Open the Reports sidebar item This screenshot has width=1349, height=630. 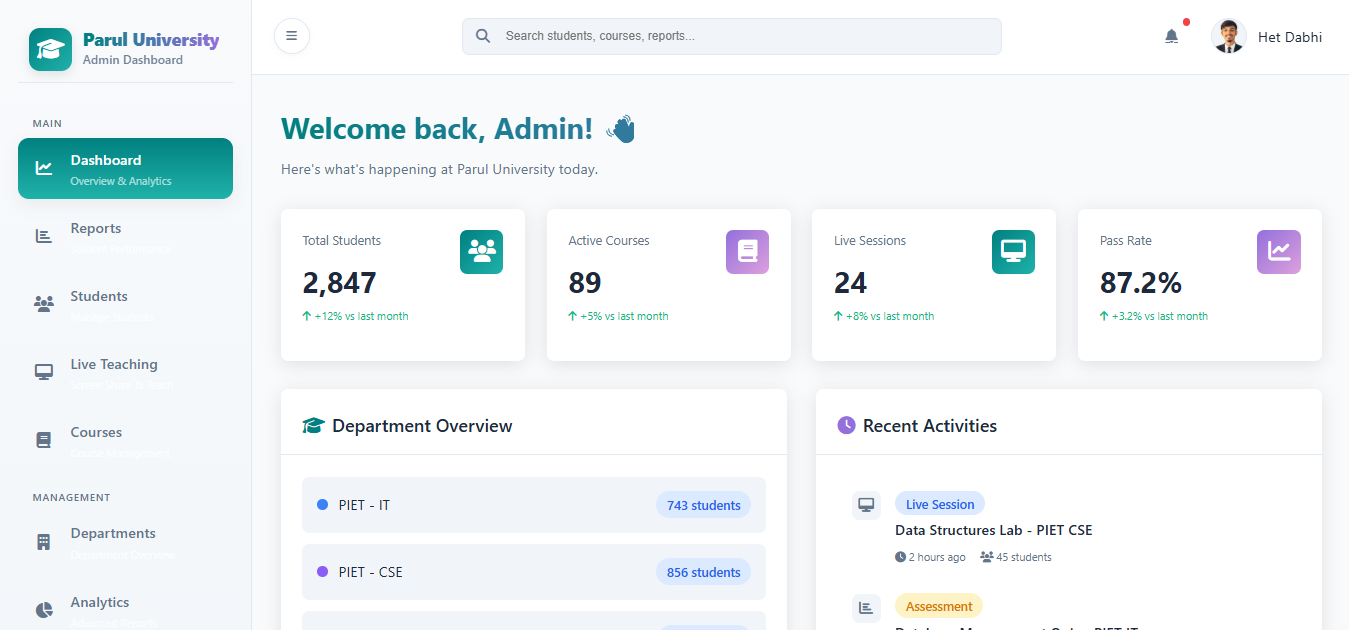click(x=125, y=237)
